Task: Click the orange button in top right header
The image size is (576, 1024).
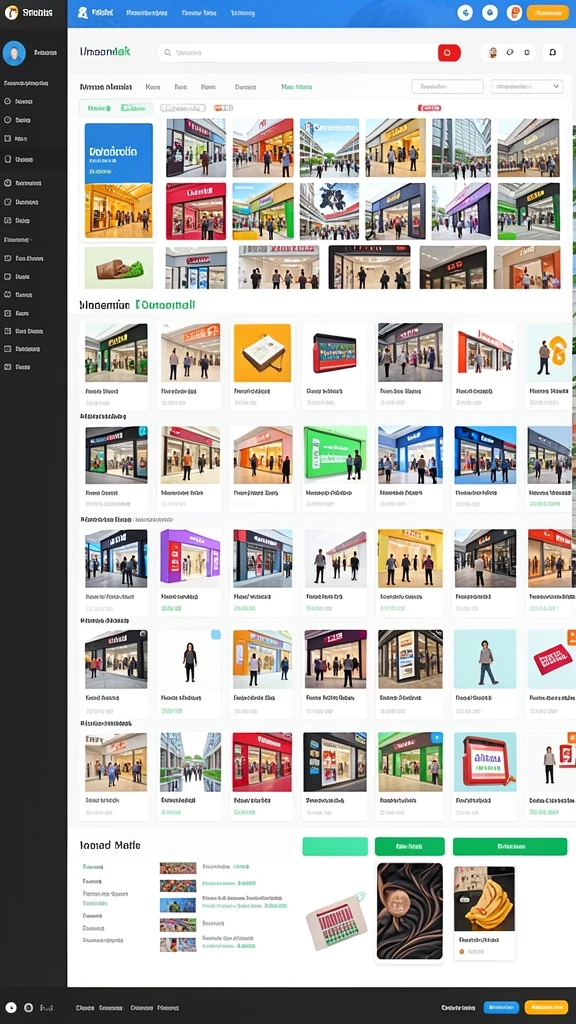Action: point(547,12)
